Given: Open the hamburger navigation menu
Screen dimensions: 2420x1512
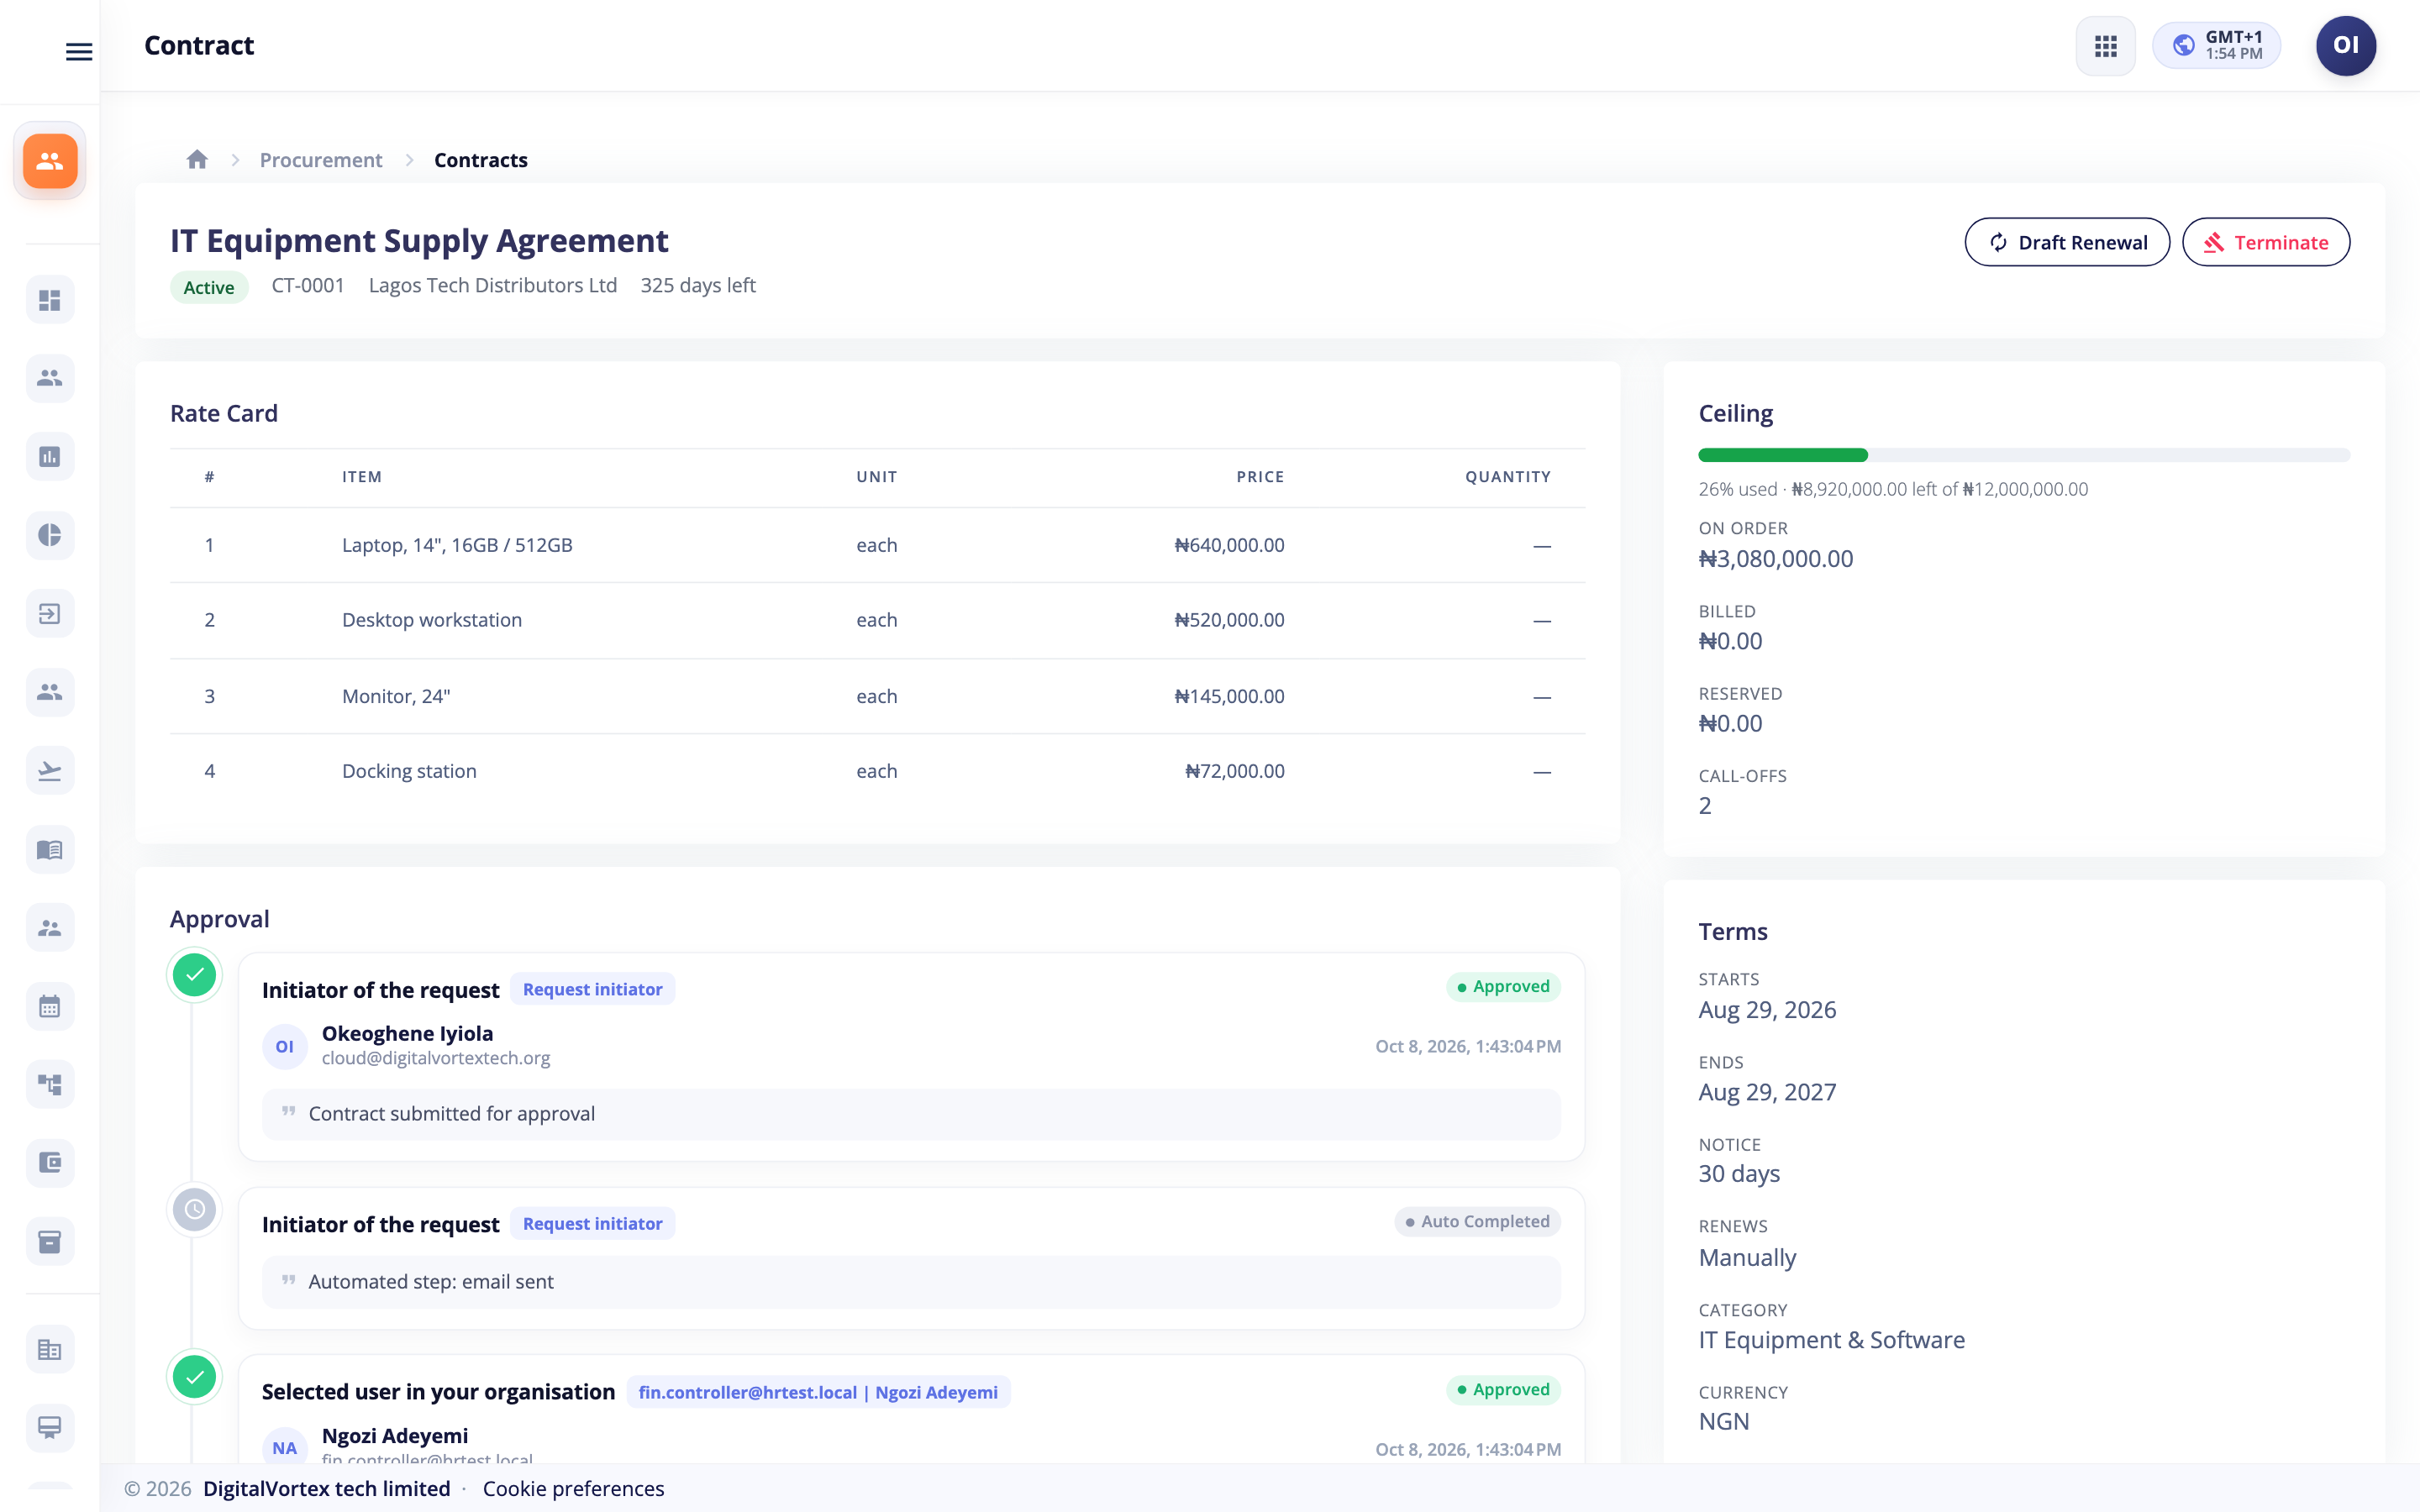Looking at the screenshot, I should (x=79, y=51).
